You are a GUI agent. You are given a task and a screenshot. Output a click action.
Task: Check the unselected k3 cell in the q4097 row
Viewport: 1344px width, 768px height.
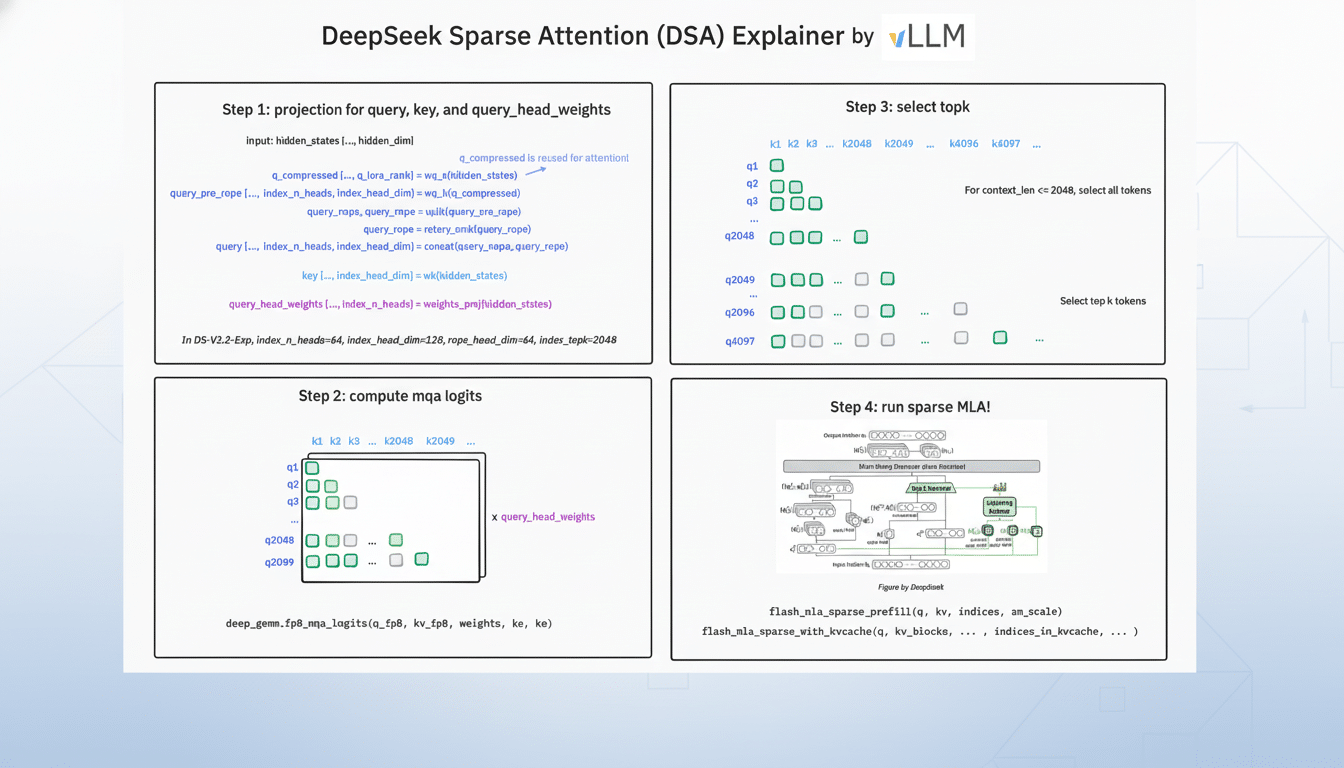tap(815, 340)
